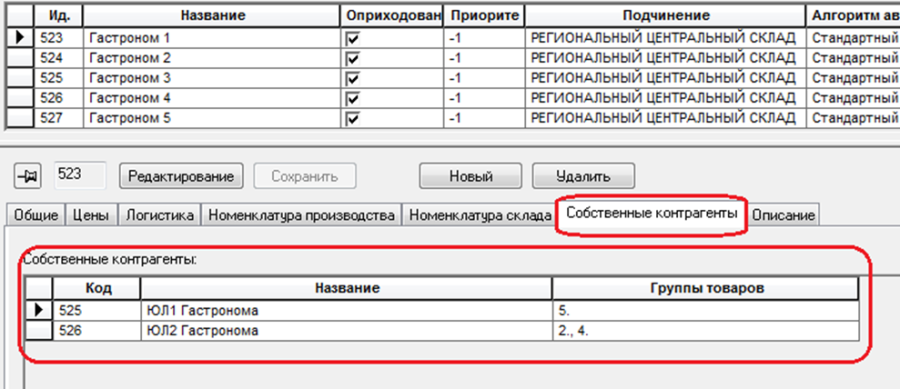Toggle the checkbox in the Гастроном 5 row
Image resolution: width=900 pixels, height=389 pixels.
coord(354,119)
